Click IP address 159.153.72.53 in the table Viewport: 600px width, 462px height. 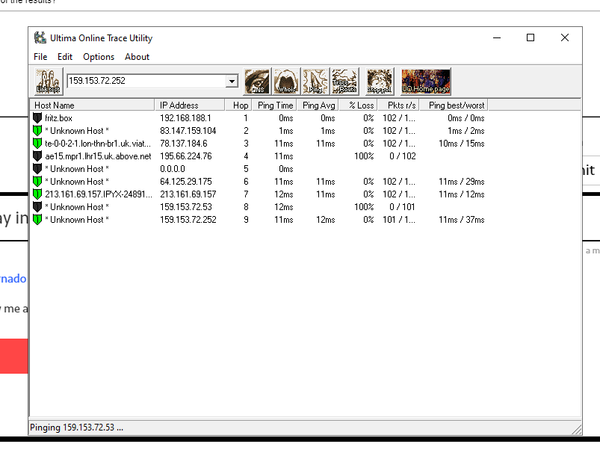pos(186,207)
